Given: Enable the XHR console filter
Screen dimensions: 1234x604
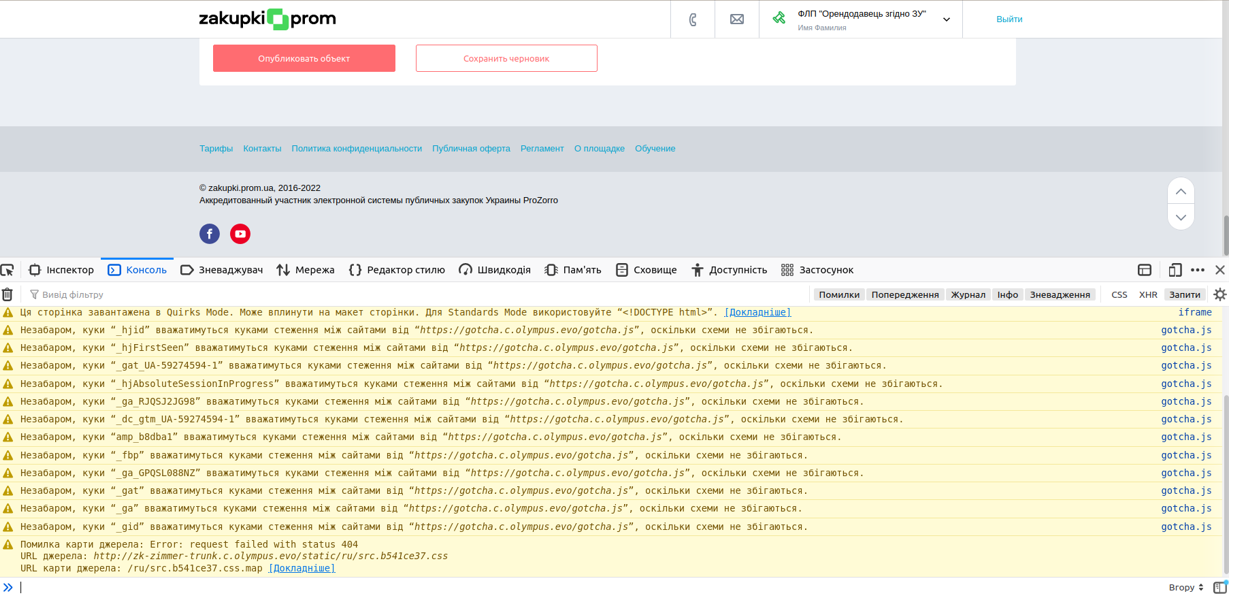Looking at the screenshot, I should 1147,295.
